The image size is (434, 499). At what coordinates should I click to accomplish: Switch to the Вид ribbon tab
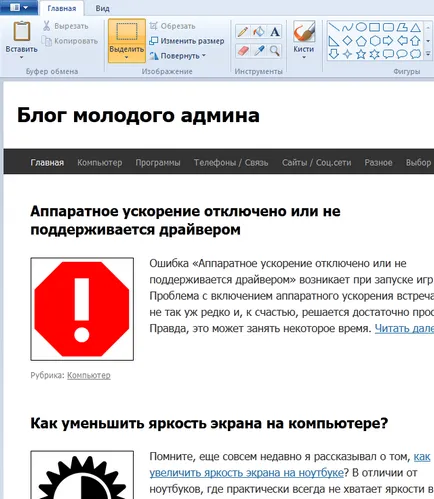pos(102,8)
